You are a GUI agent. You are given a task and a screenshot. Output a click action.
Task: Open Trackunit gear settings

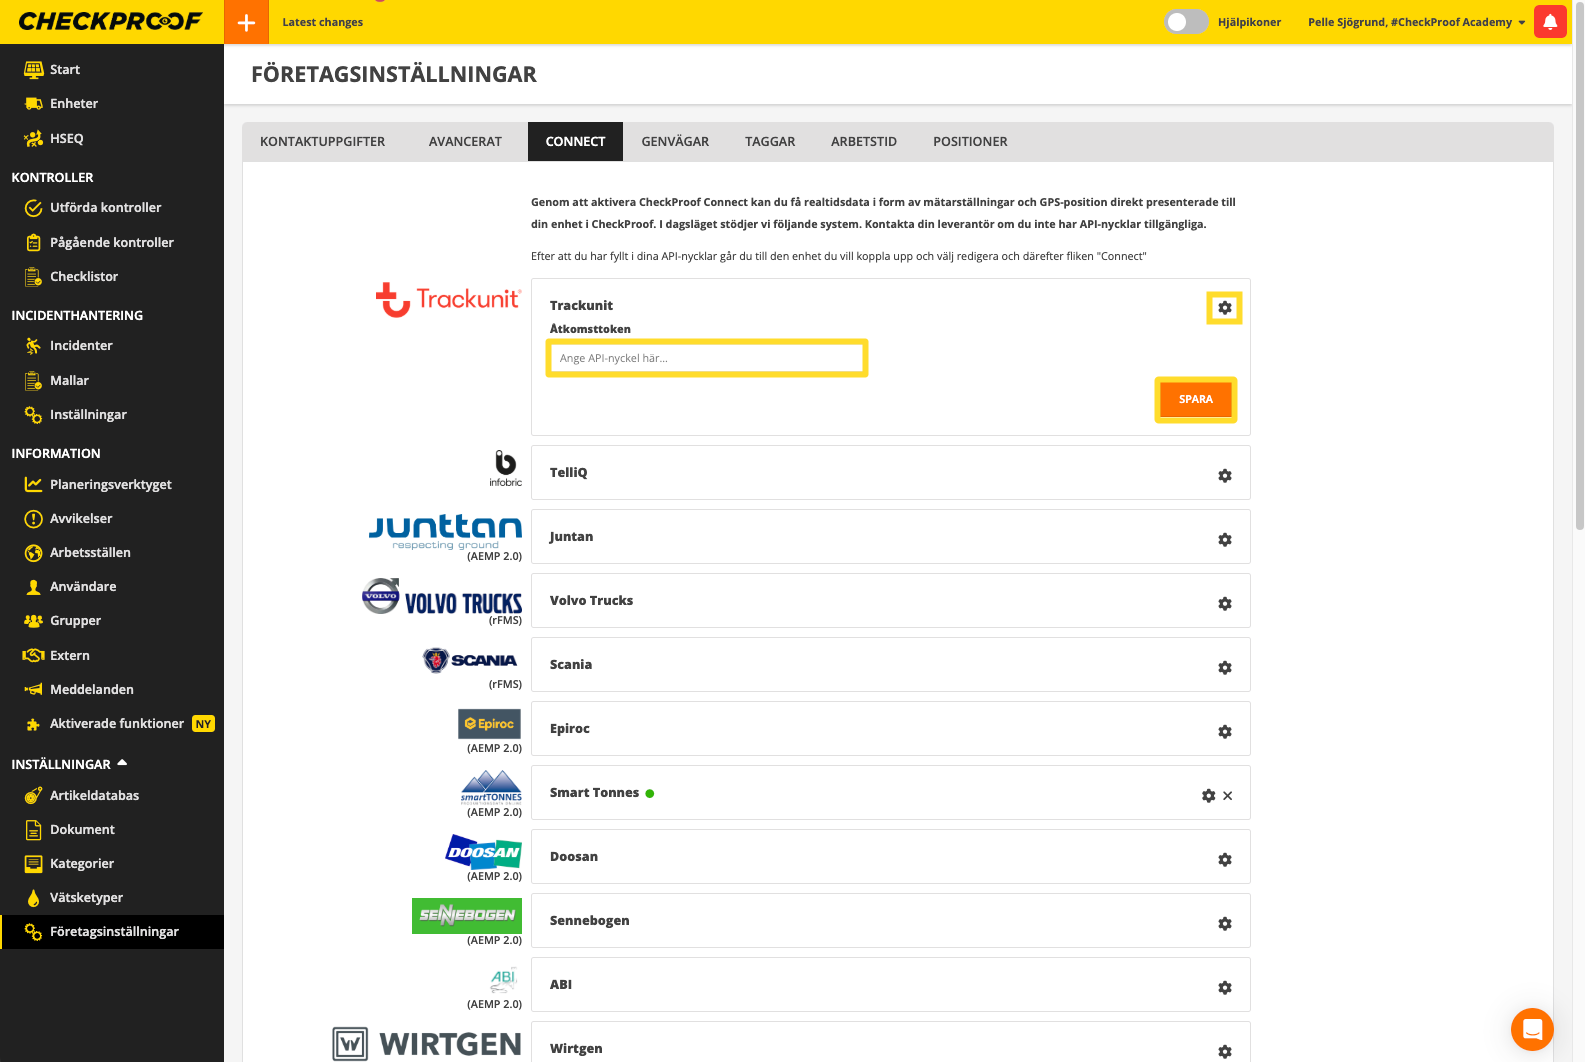pyautogui.click(x=1224, y=308)
